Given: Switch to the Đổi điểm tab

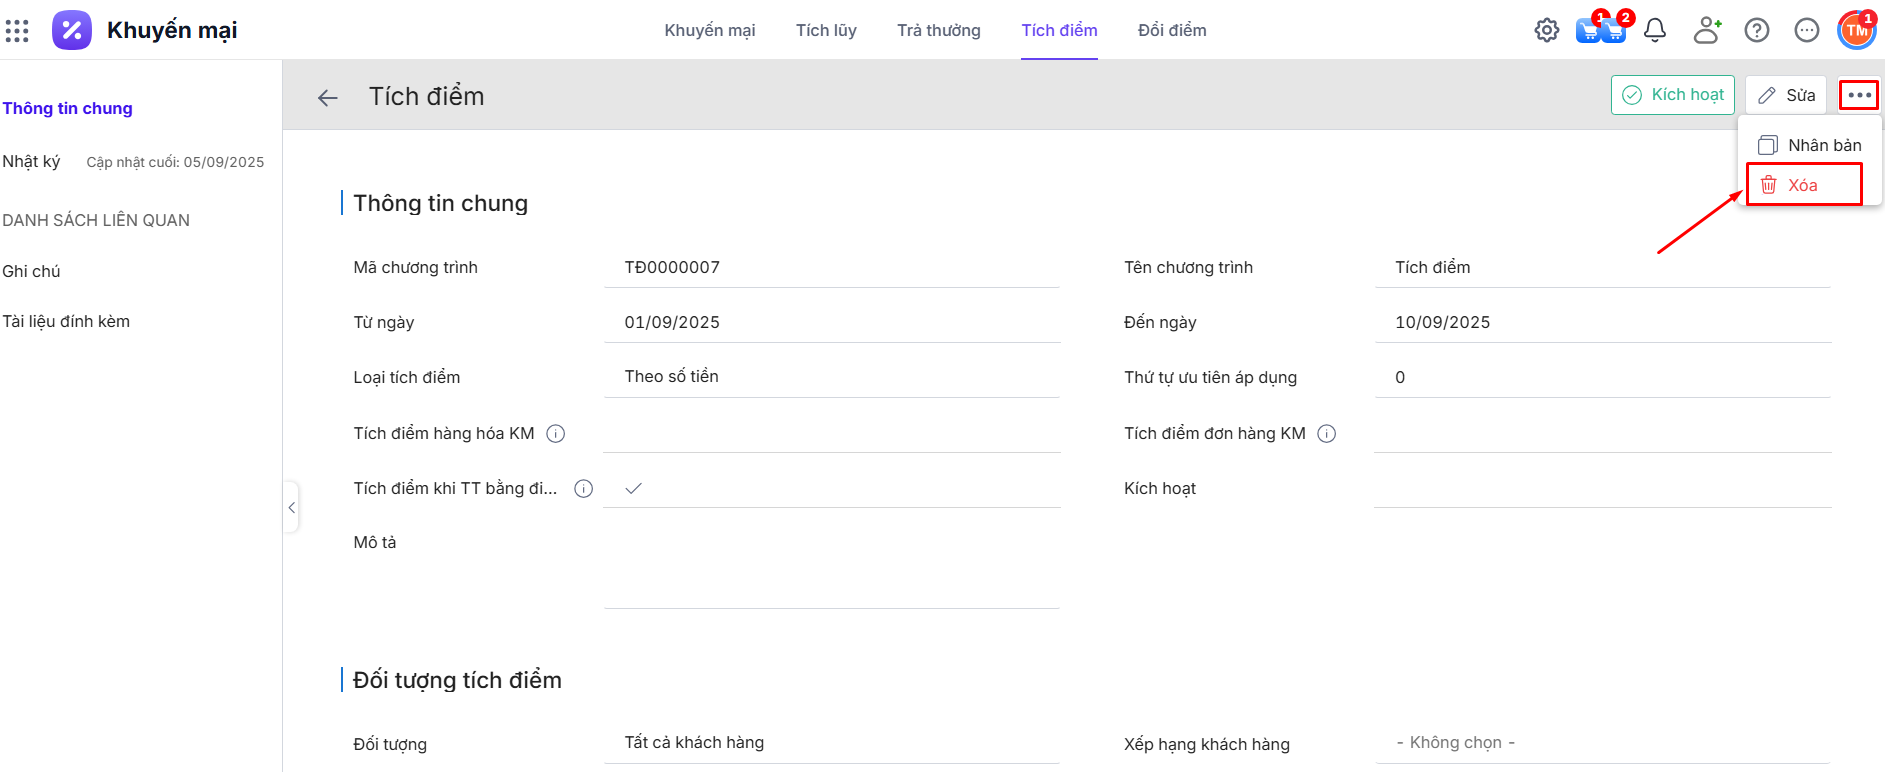Looking at the screenshot, I should click(x=1172, y=30).
